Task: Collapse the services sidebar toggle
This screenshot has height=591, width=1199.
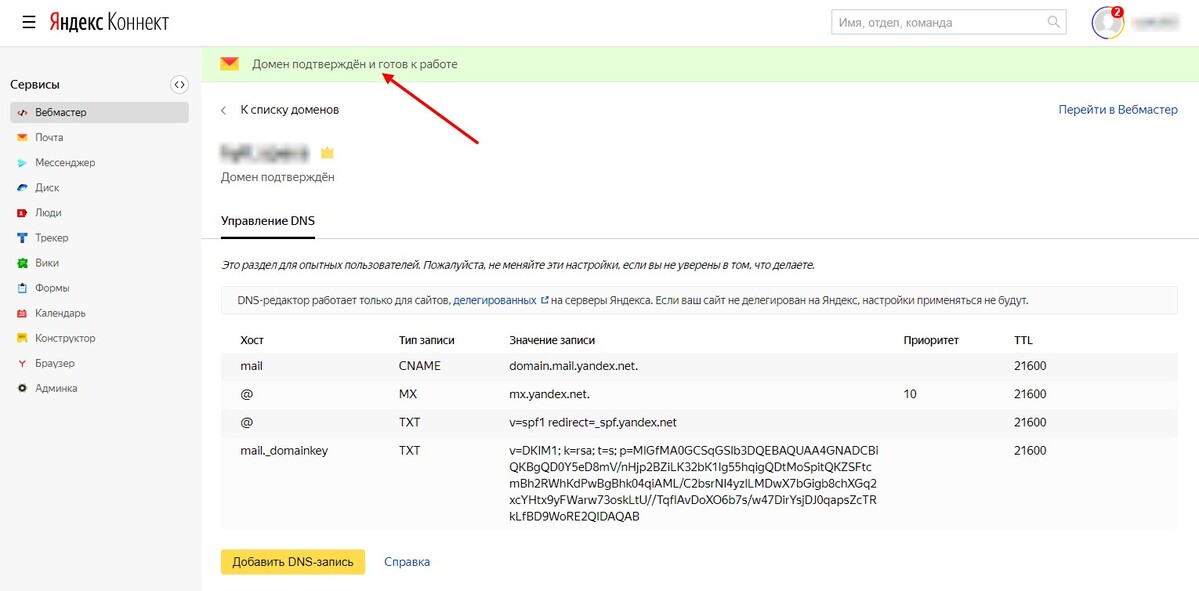Action: [179, 84]
